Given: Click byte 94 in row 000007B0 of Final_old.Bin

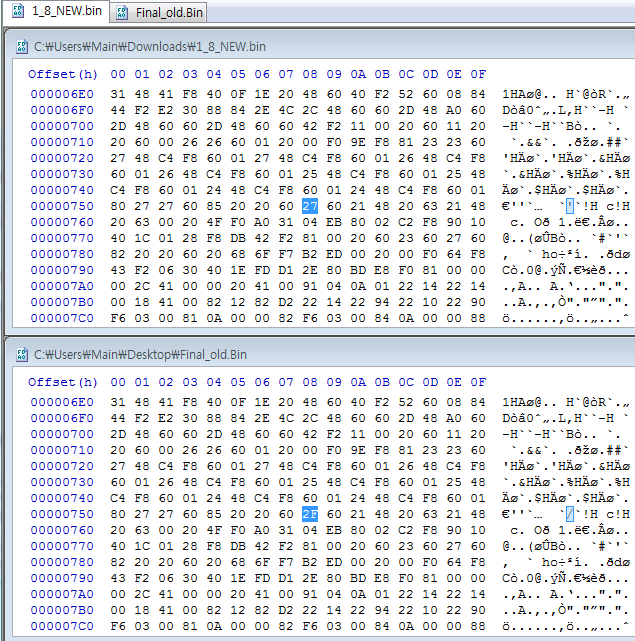Looking at the screenshot, I should click(382, 610).
